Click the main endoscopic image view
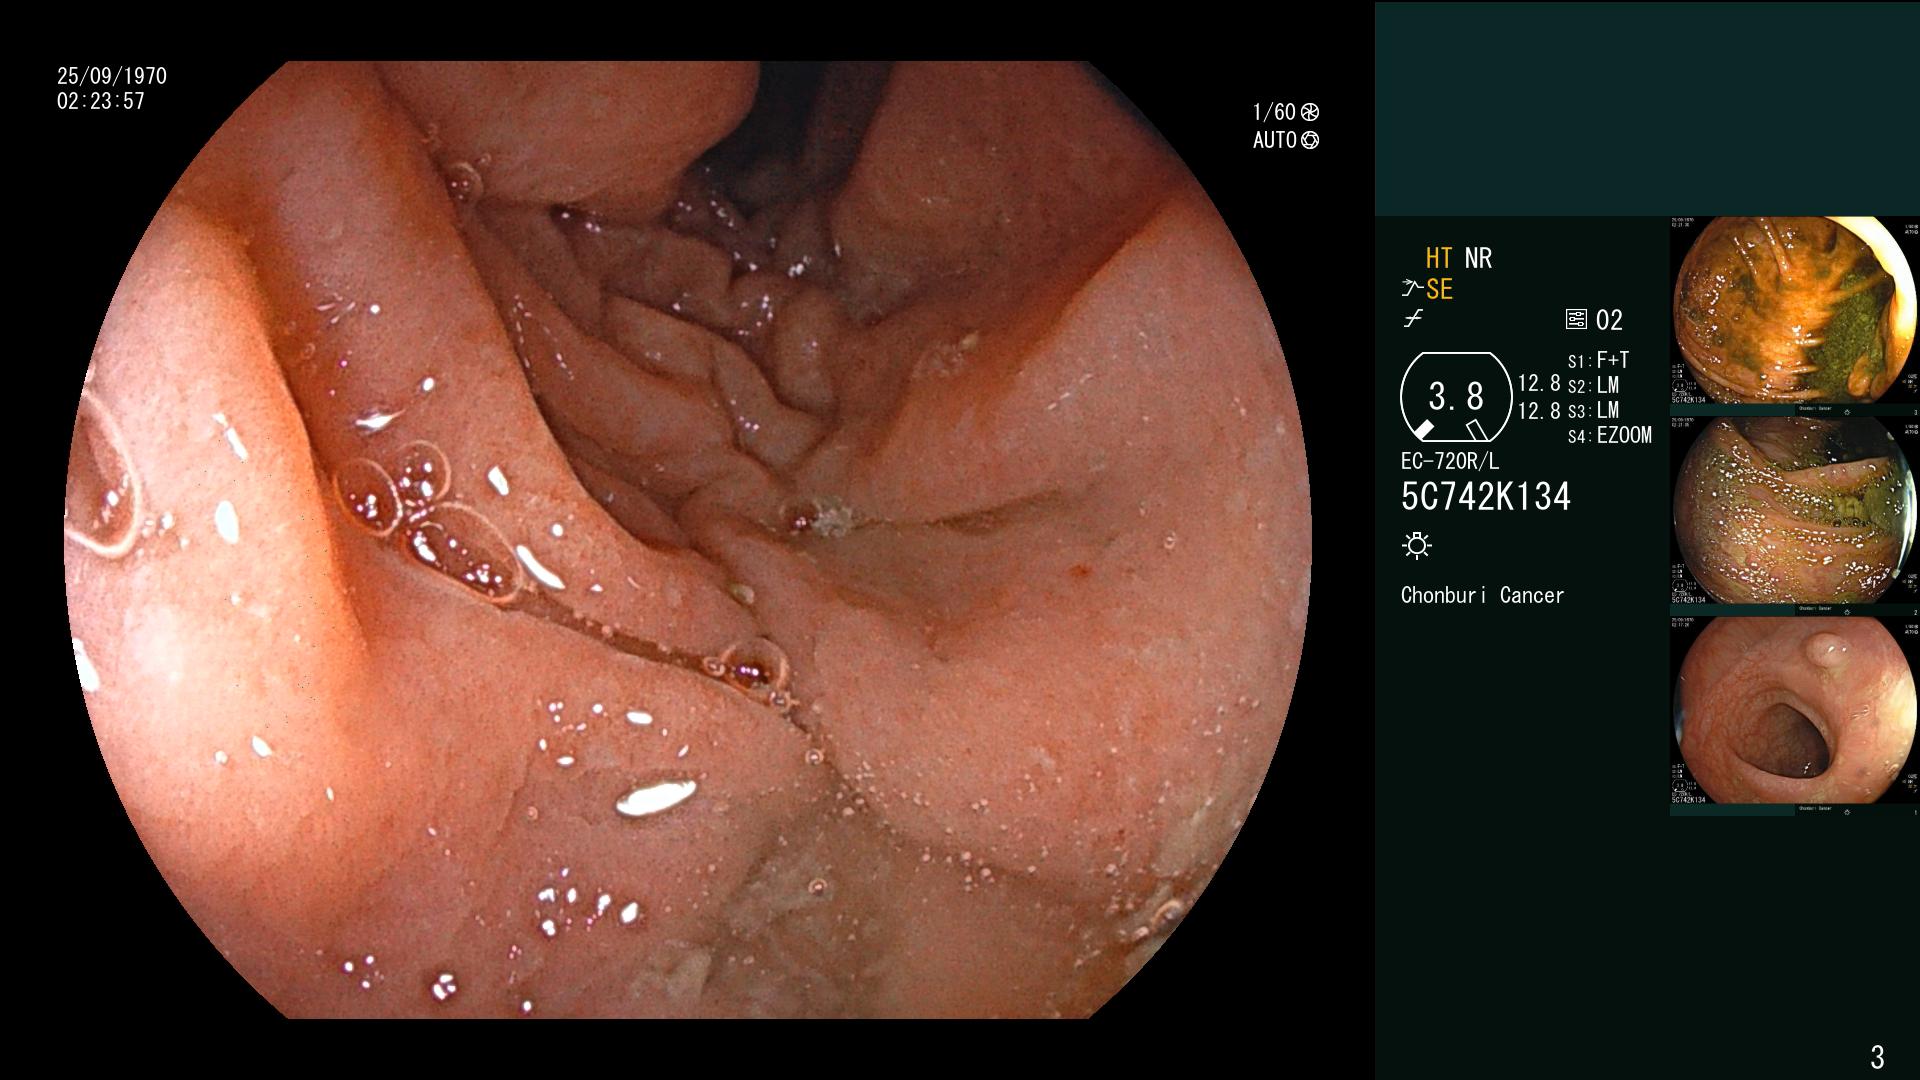Screen dimensions: 1920x1080 point(688,540)
